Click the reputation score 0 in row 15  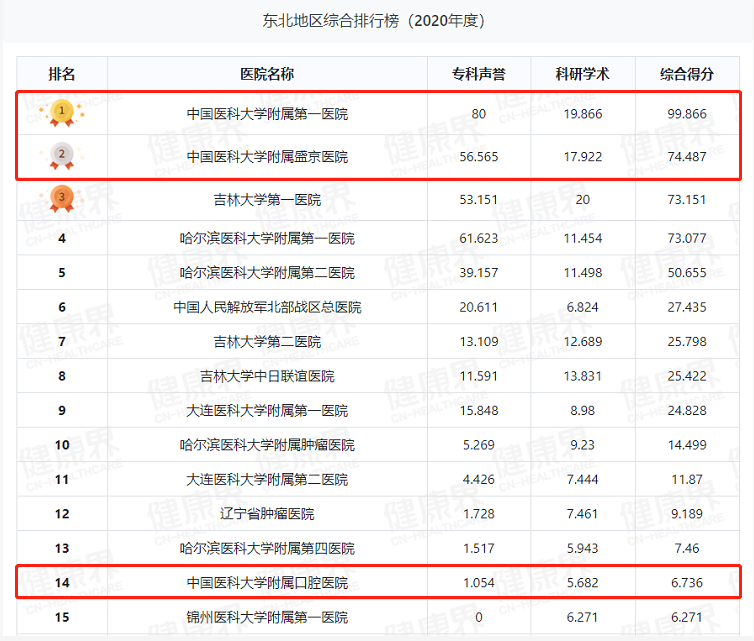point(478,617)
